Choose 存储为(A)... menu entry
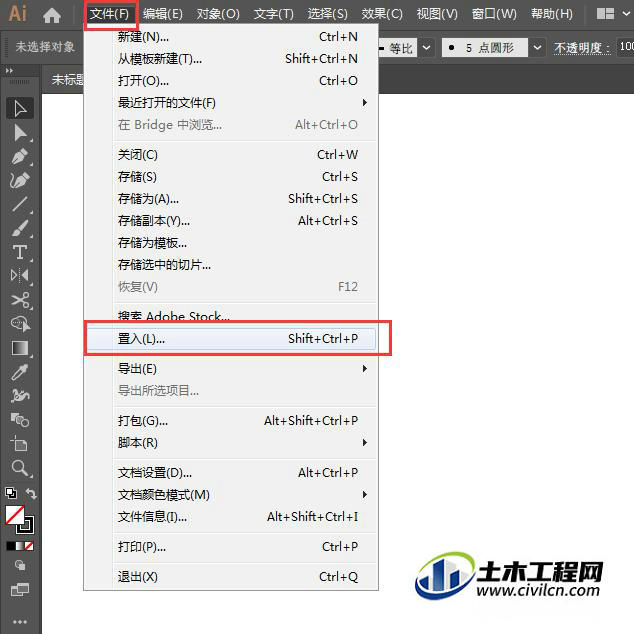634x634 pixels. click(x=231, y=199)
